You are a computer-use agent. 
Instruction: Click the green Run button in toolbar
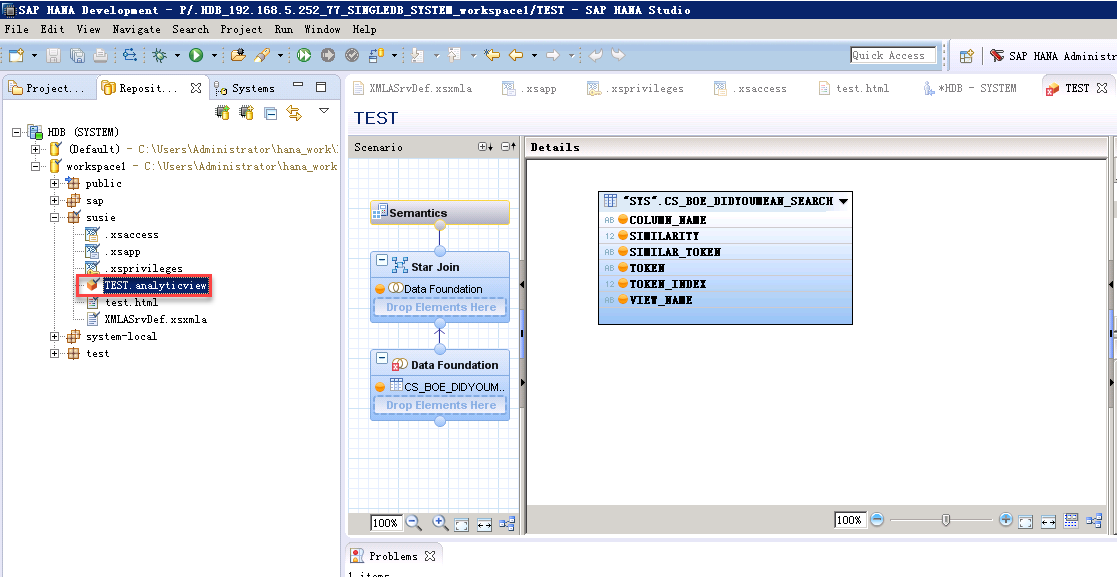[196, 56]
